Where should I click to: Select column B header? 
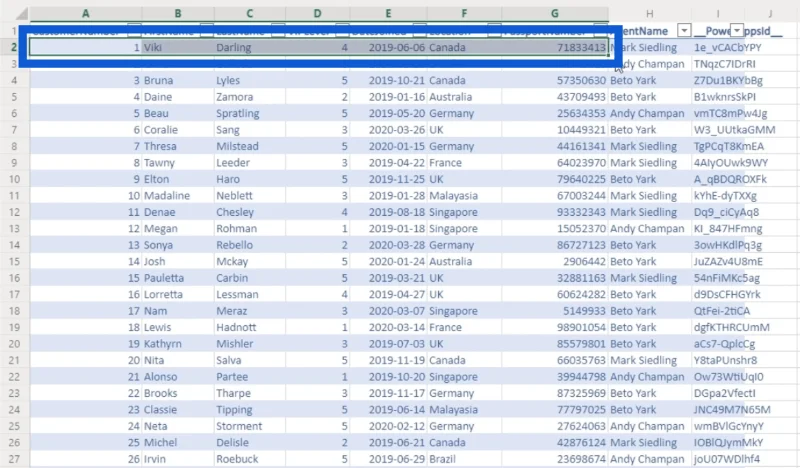tap(178, 14)
